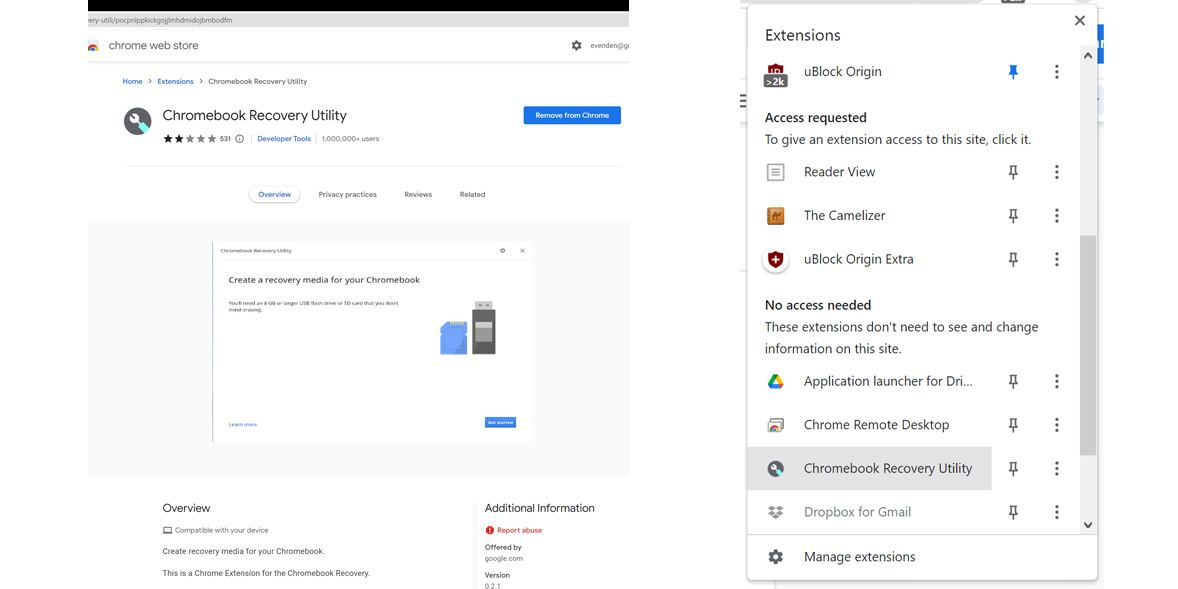
Task: Unpin uBlock Origin from toolbar
Action: pyautogui.click(x=1013, y=72)
